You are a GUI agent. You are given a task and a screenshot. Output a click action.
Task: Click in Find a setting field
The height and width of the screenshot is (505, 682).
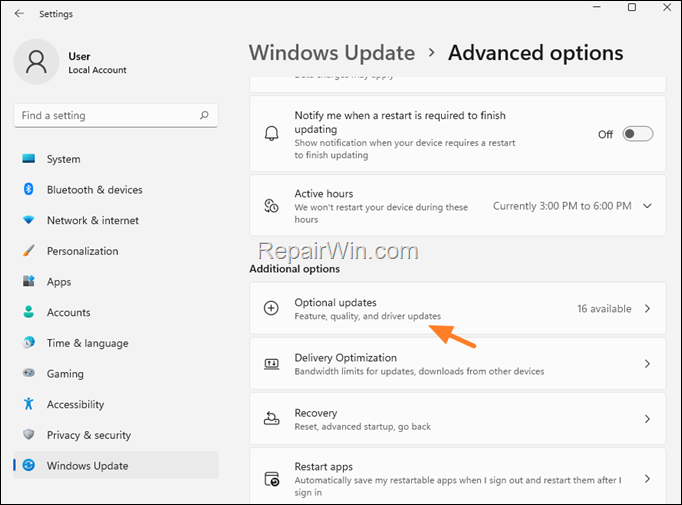116,115
